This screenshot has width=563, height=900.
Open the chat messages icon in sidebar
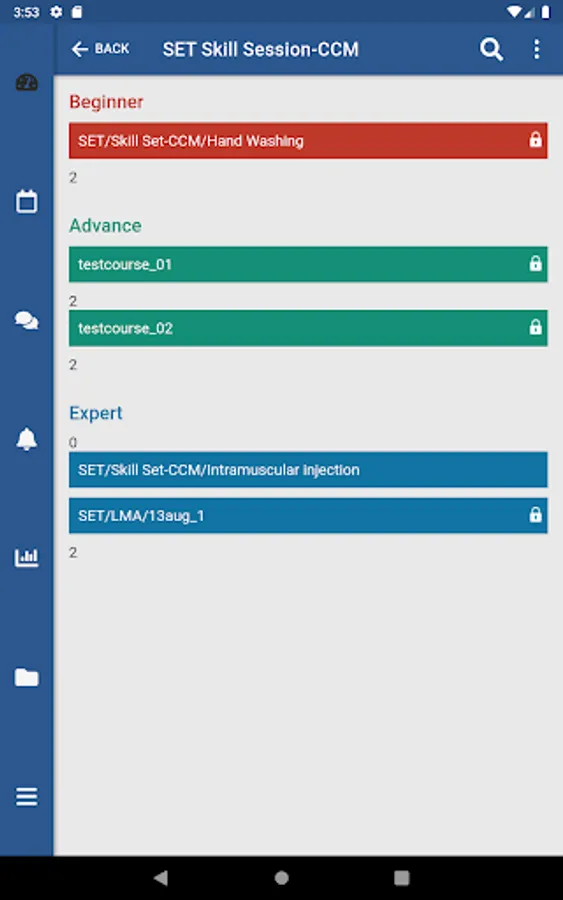pyautogui.click(x=26, y=320)
